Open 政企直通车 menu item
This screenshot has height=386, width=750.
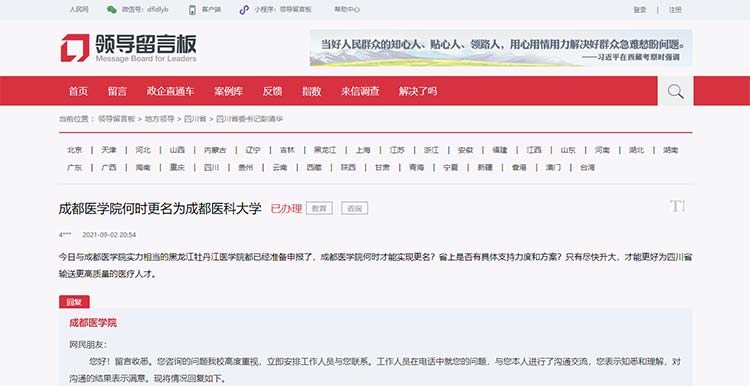click(170, 91)
